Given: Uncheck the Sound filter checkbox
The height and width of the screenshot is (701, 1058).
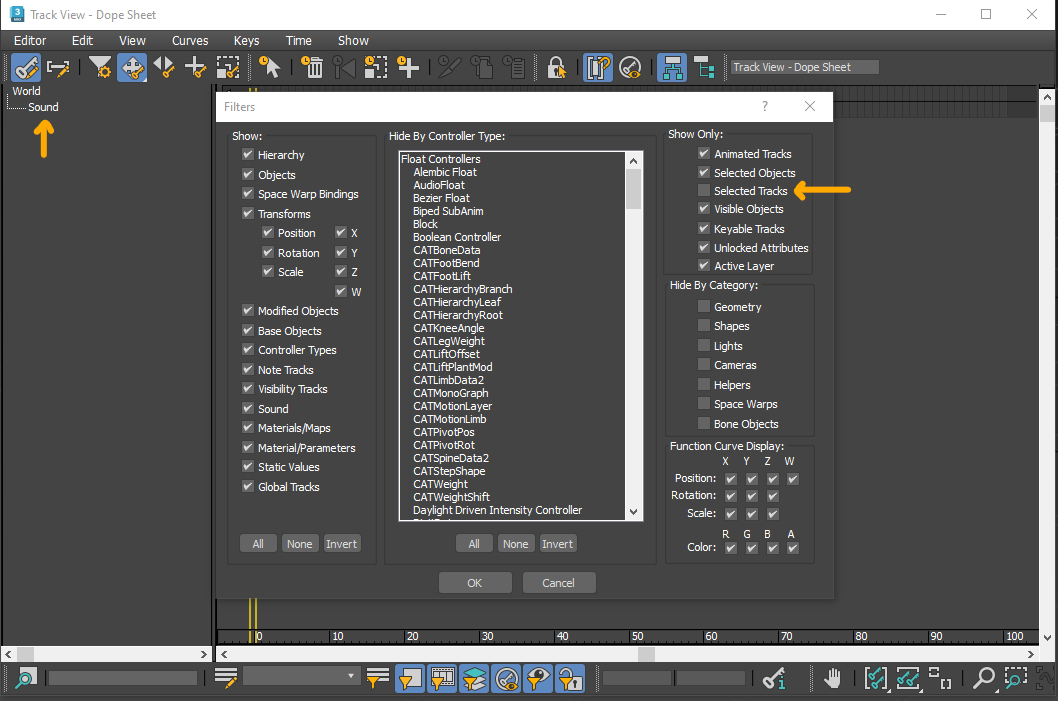Looking at the screenshot, I should (x=247, y=408).
